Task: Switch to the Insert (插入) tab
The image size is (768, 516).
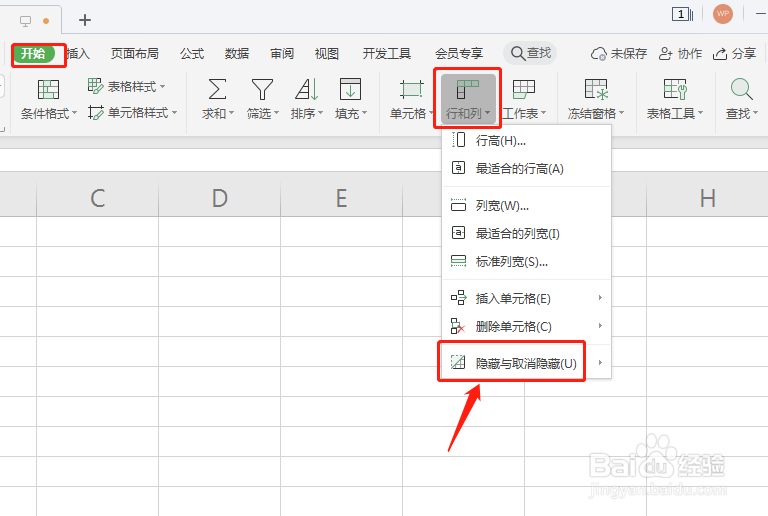Action: (x=78, y=53)
